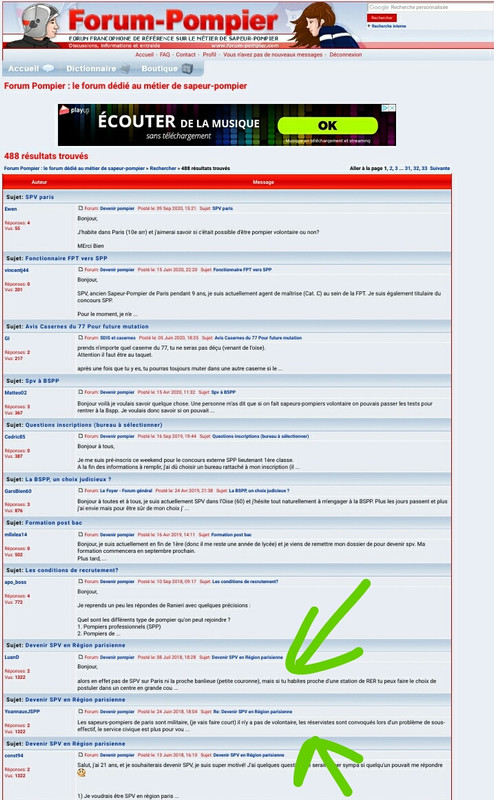This screenshot has width=494, height=800.
Task: Open the post icon in GarsBien60's result row
Action: (x=80, y=490)
